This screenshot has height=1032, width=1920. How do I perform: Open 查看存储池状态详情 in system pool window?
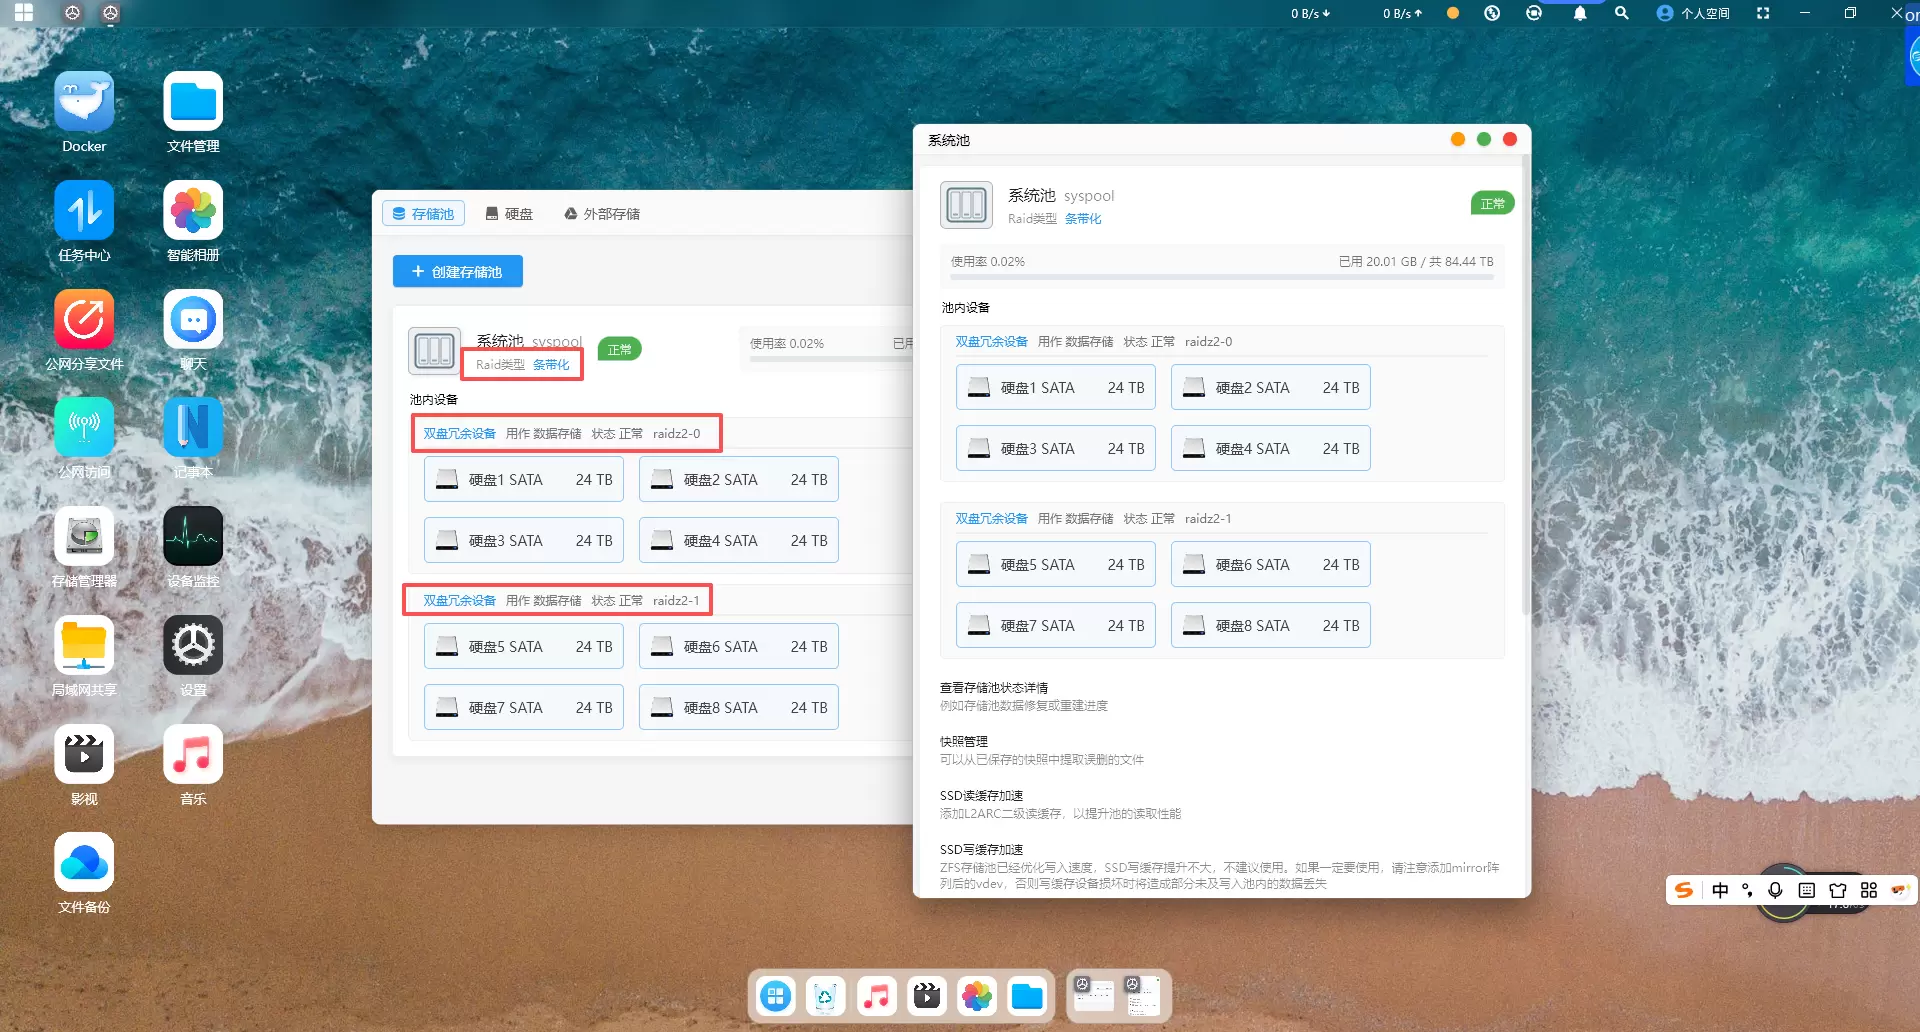coord(994,688)
